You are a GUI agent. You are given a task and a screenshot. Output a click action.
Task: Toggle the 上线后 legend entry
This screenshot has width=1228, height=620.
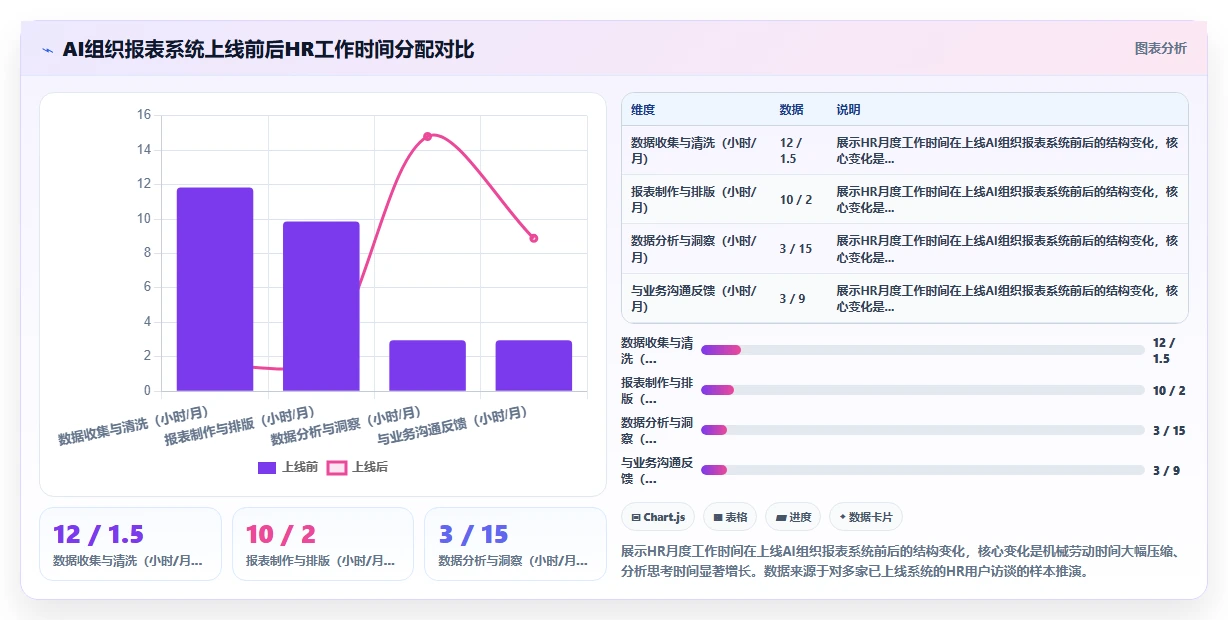click(x=358, y=467)
